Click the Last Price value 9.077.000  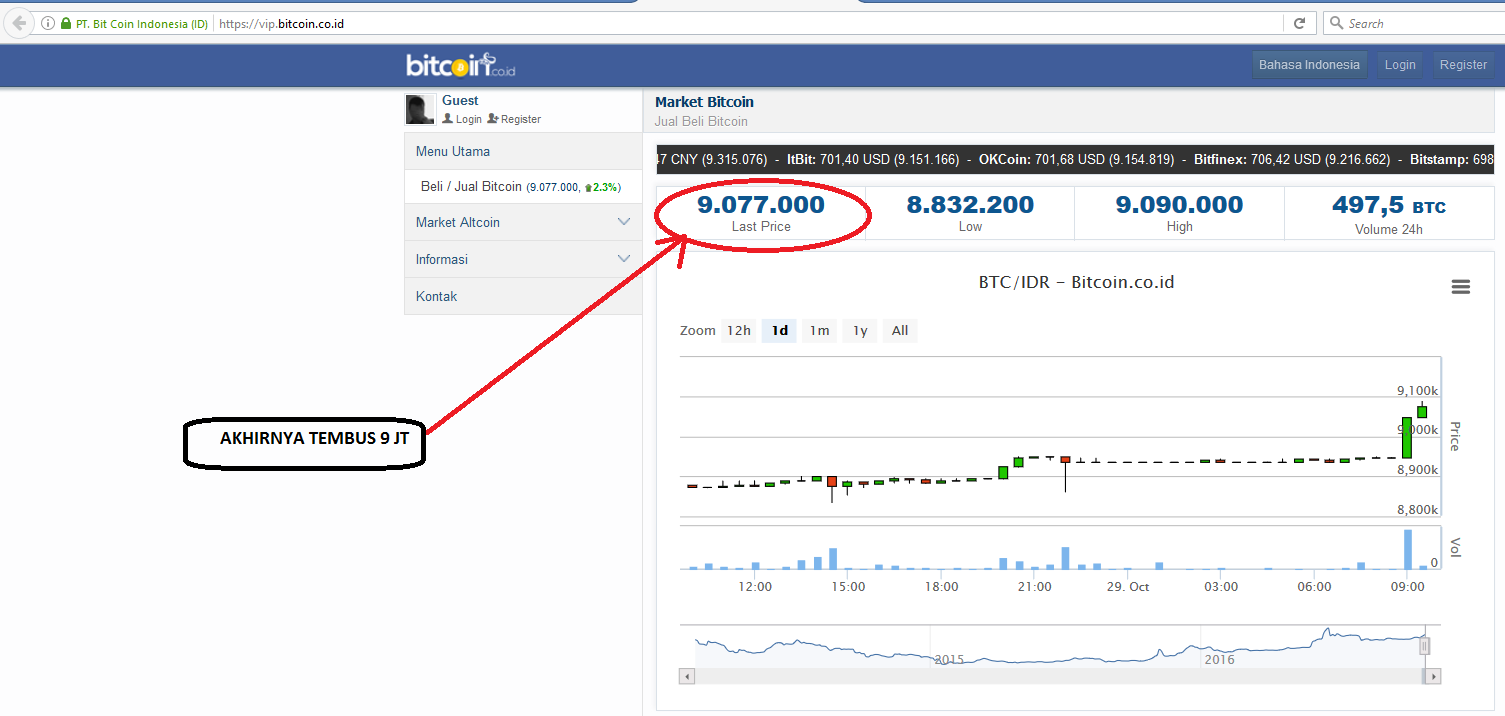(761, 205)
